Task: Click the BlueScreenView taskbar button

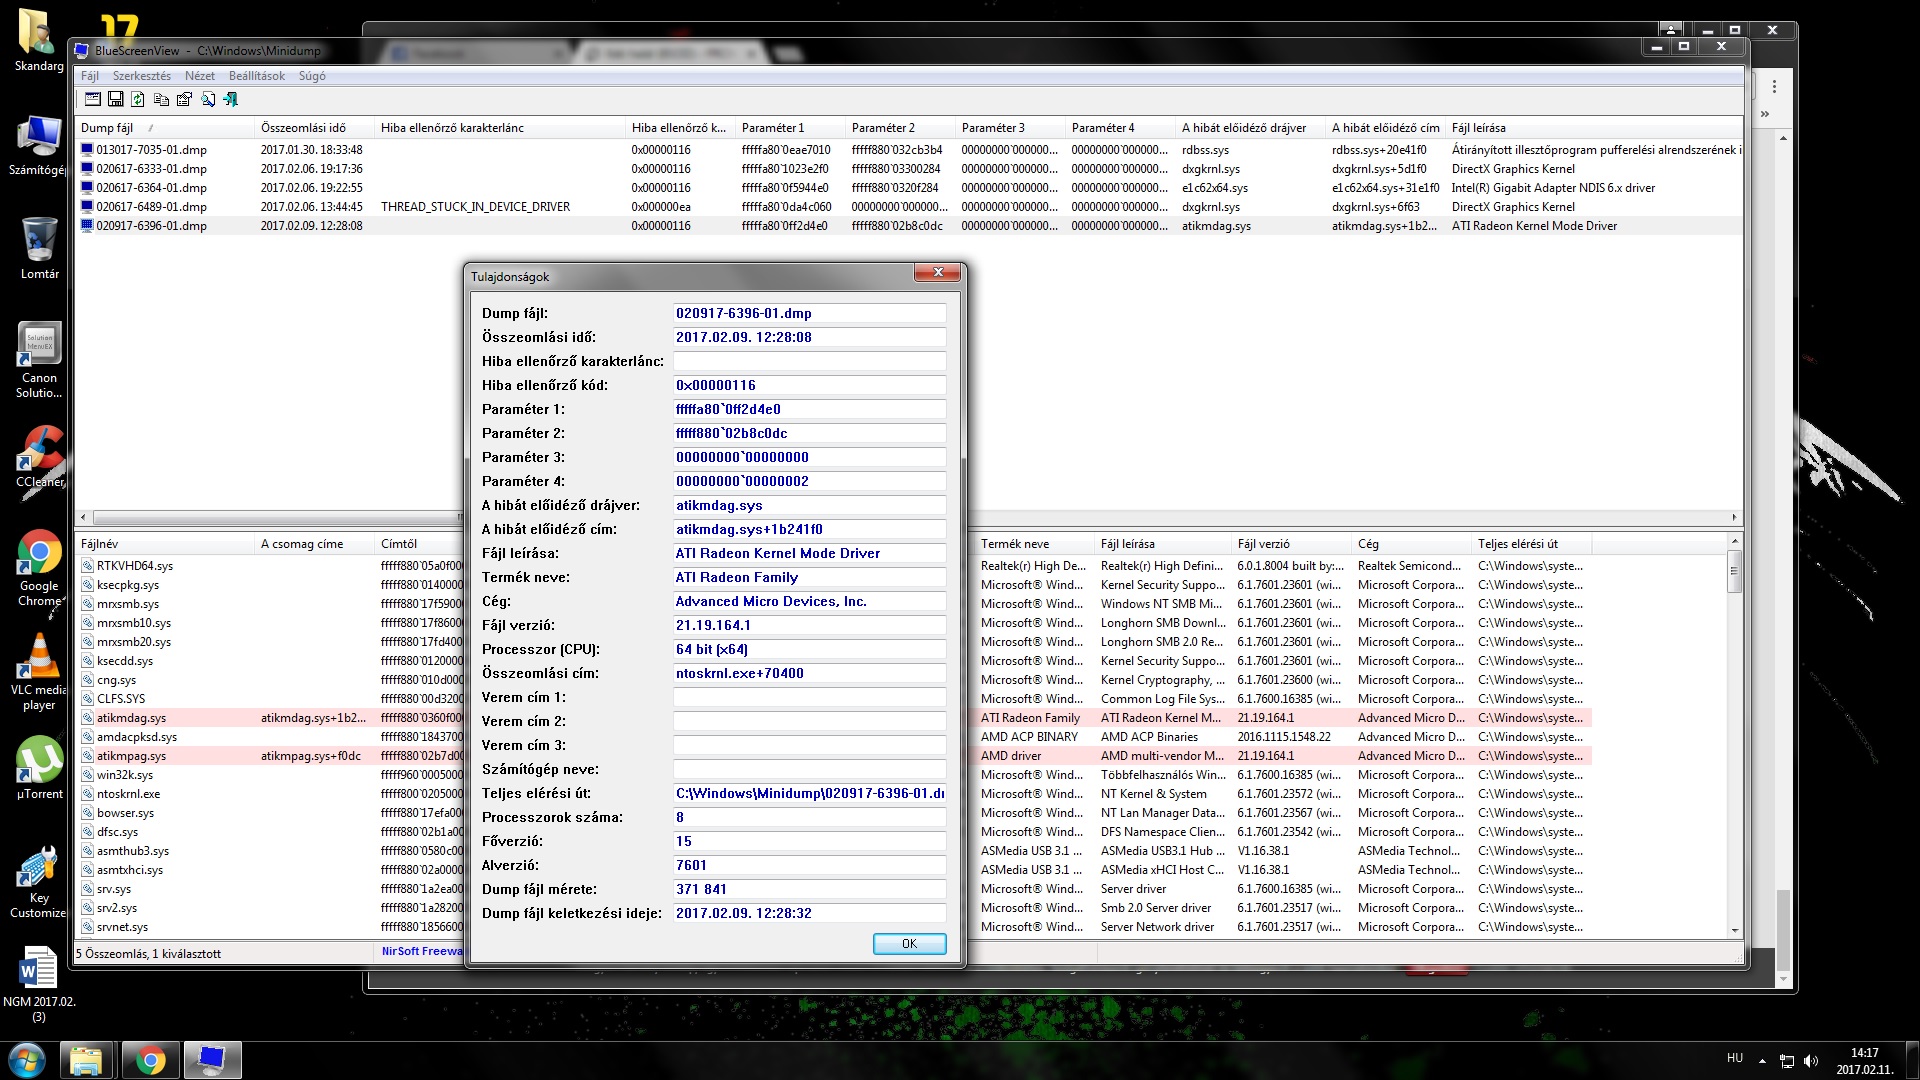Action: [211, 1060]
